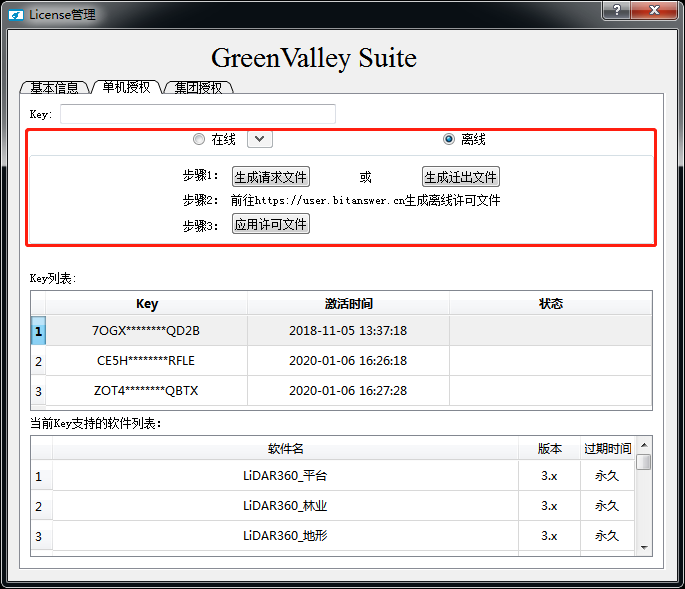Select the LiDAR360_平台 row
The image size is (685, 589).
pyautogui.click(x=285, y=475)
